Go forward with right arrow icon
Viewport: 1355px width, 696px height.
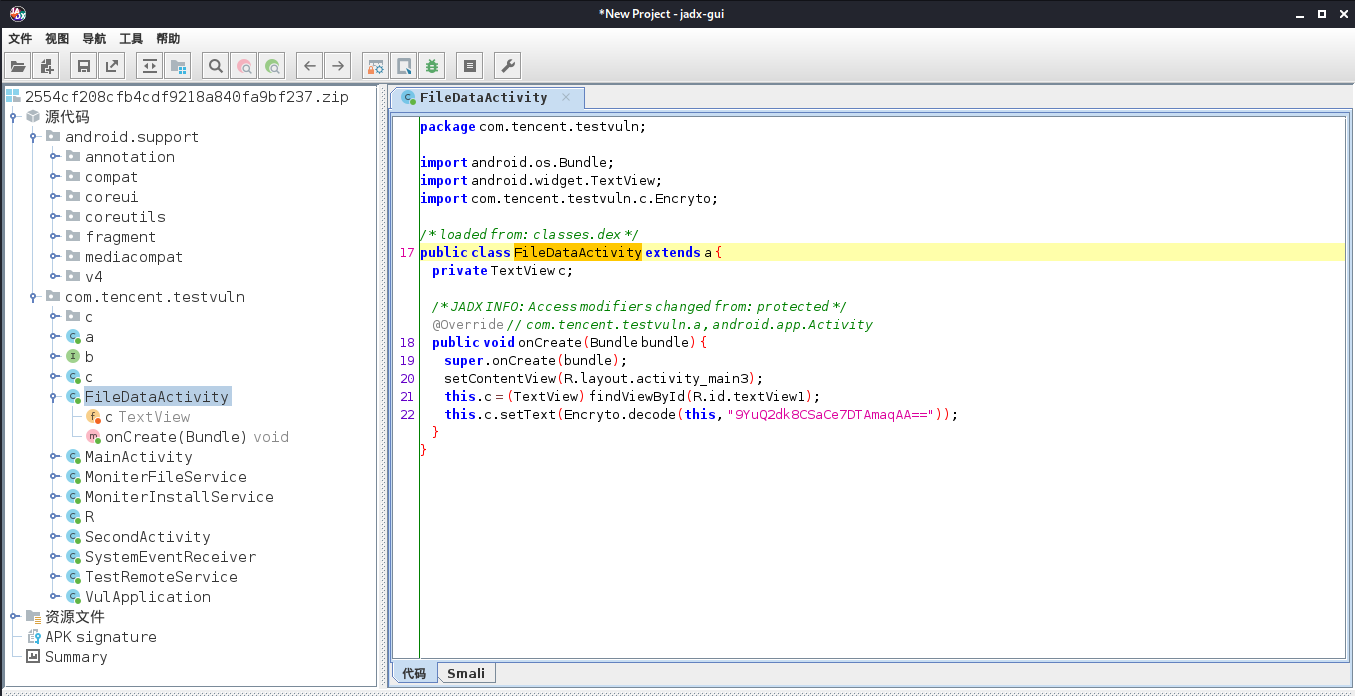click(x=338, y=66)
